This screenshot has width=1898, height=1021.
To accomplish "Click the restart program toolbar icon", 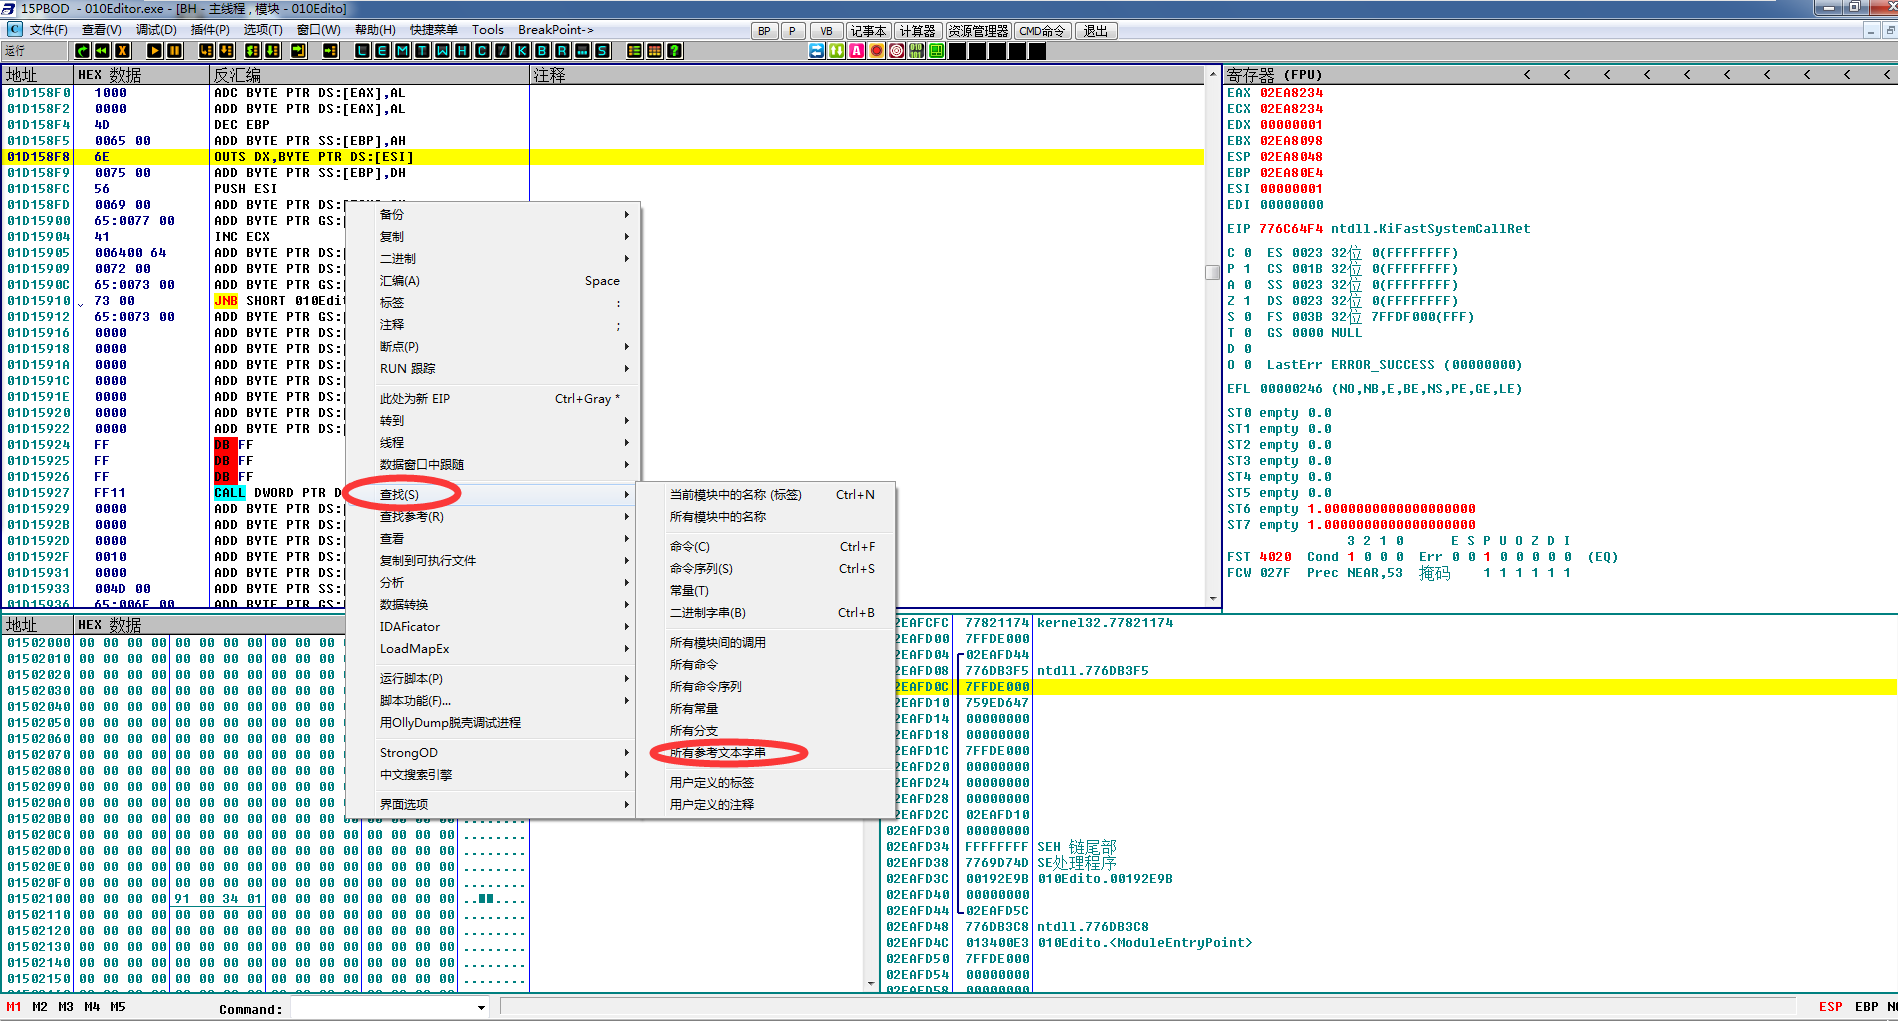I will point(102,50).
